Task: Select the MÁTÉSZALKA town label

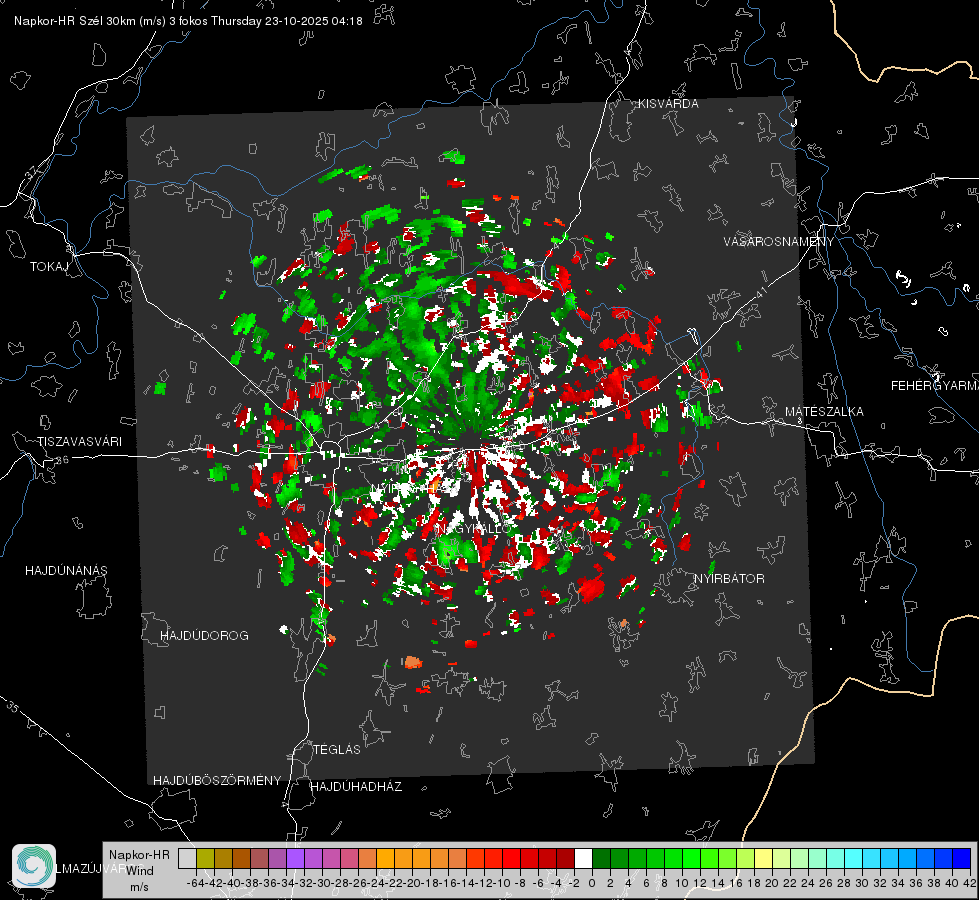Action: (x=824, y=412)
